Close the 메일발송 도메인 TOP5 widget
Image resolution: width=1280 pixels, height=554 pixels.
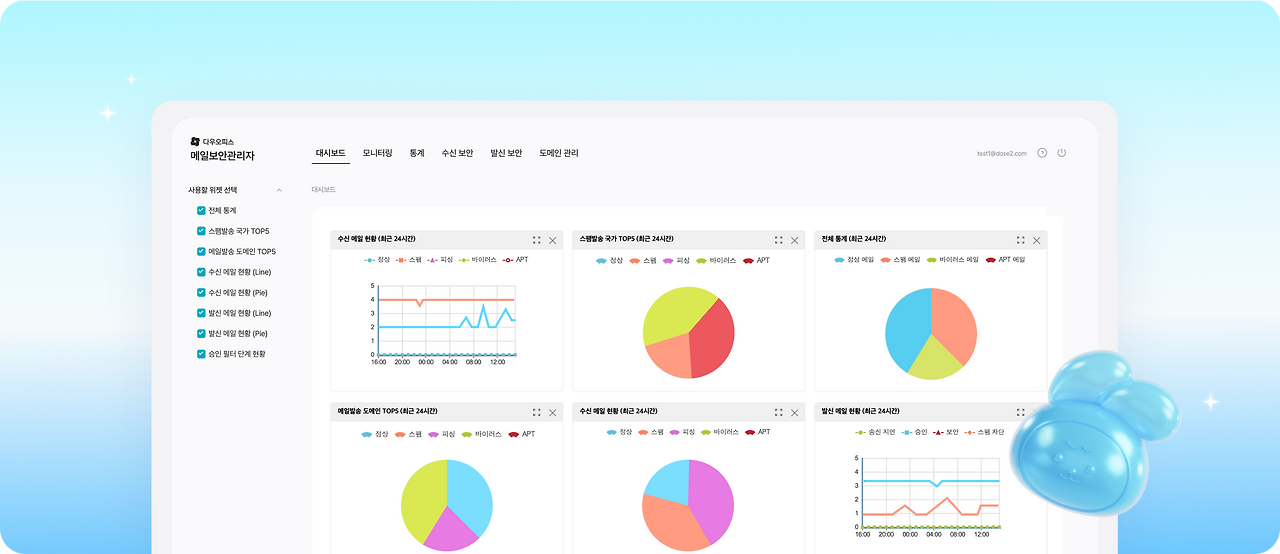coord(552,412)
